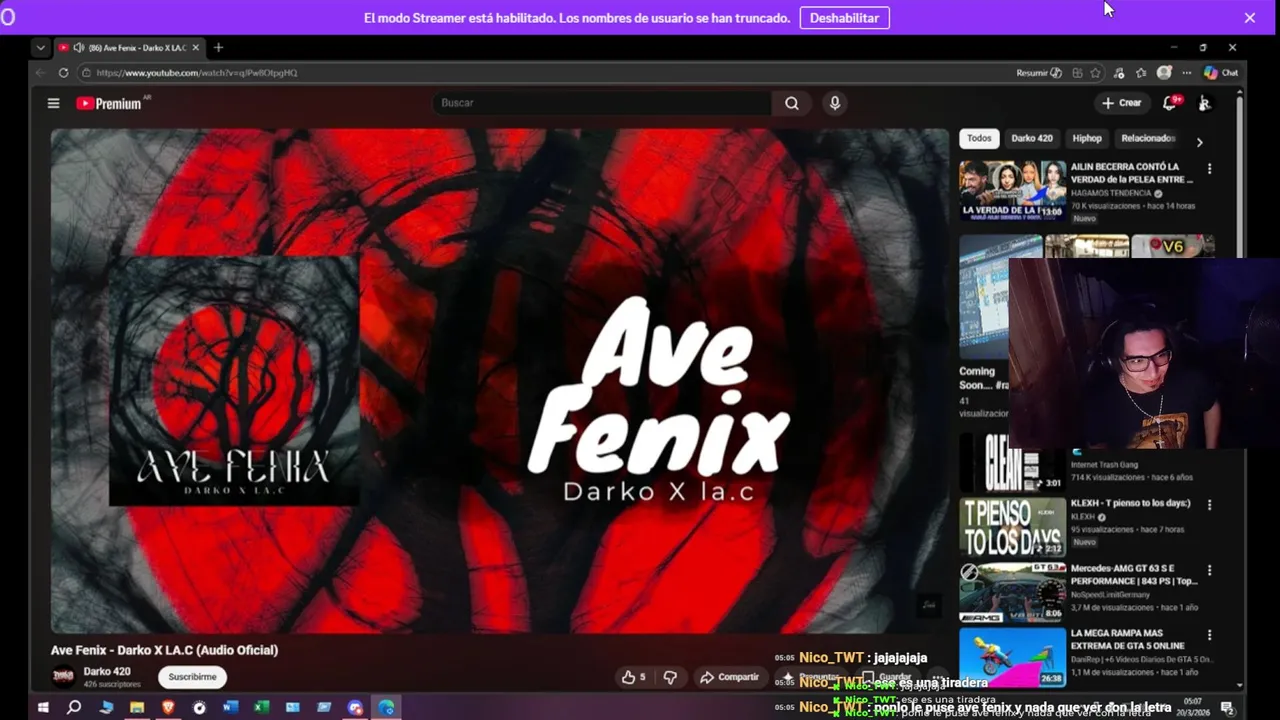Open Windows taskbar search
Screen dimensions: 1280x720
(x=74, y=708)
